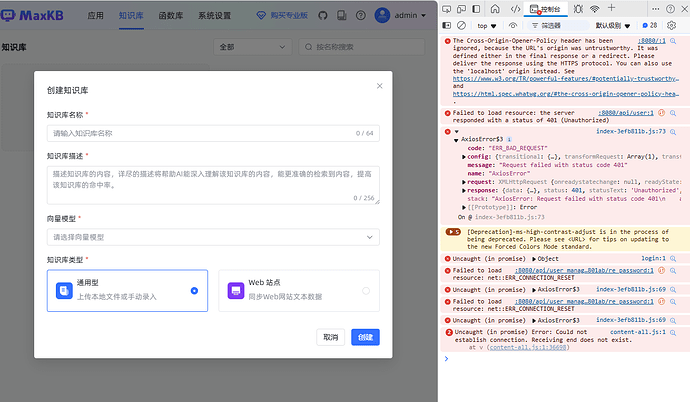Expand the config property
The image size is (690, 402).
pos(464,157)
